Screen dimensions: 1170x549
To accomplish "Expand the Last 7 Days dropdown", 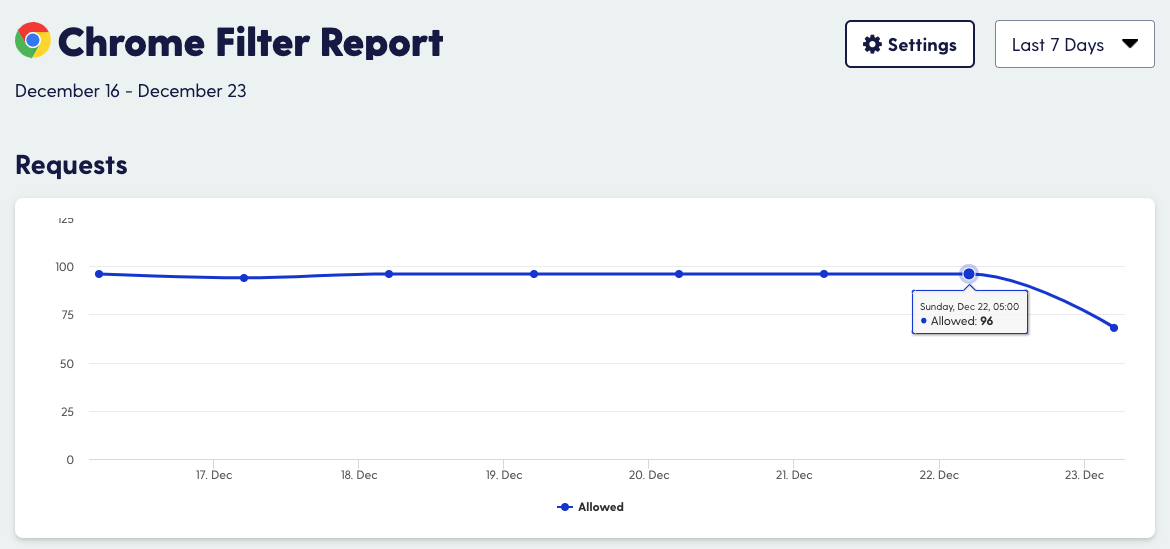I will 1074,45.
